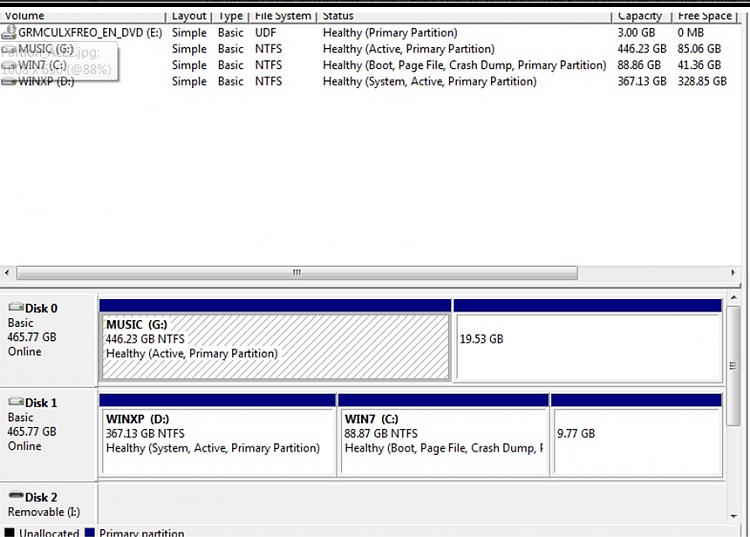Image resolution: width=750 pixels, height=537 pixels.
Task: Click the disk pane scroll up arrow
Action: (x=733, y=298)
